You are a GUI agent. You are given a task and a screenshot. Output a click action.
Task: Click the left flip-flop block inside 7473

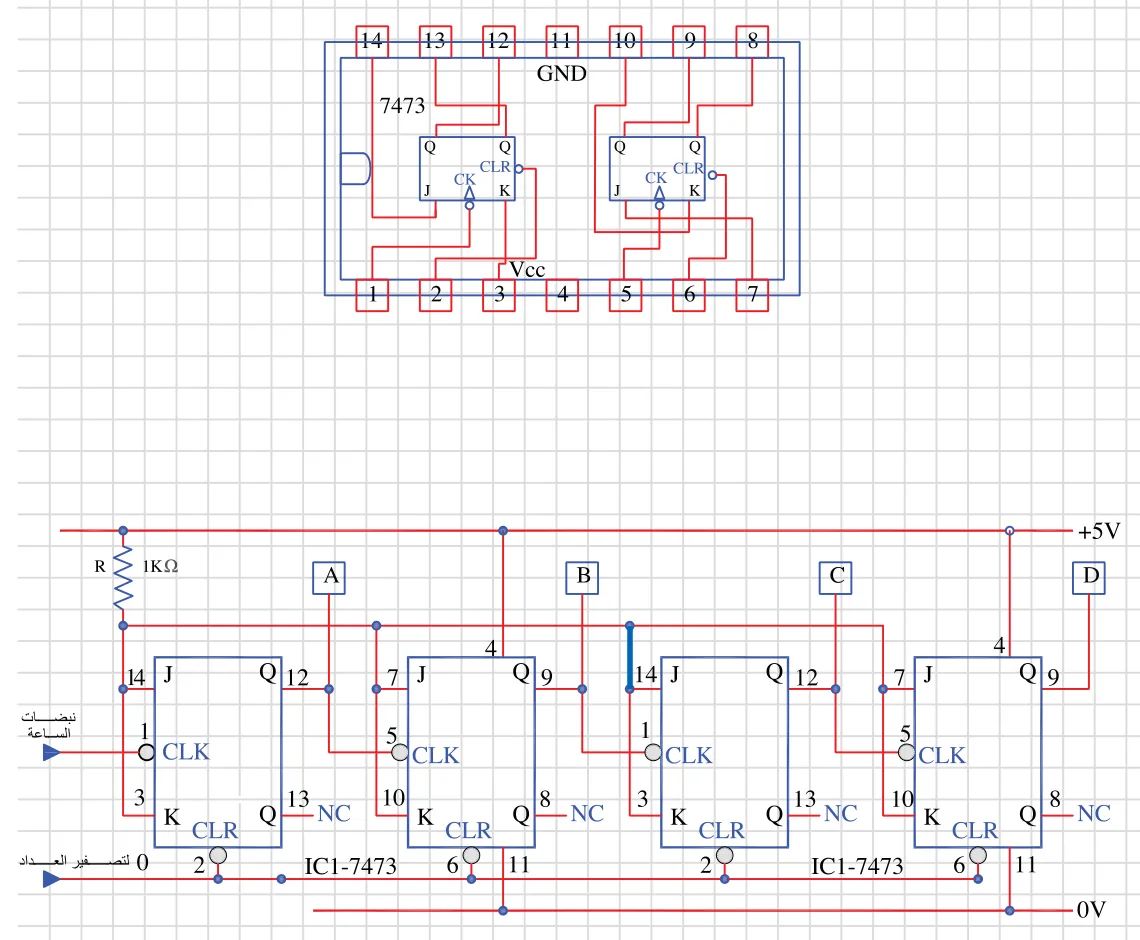467,169
